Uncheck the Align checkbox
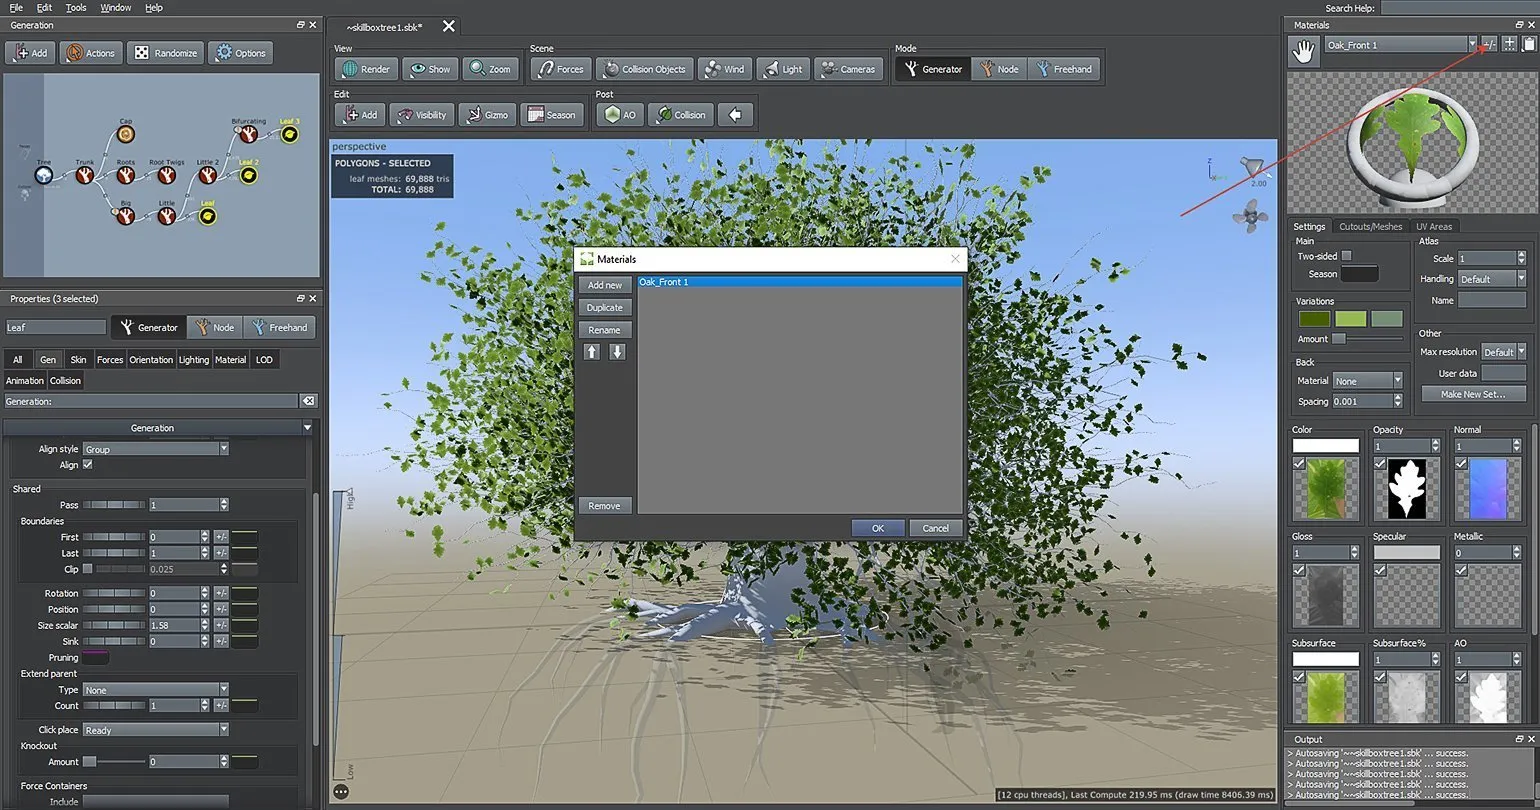The height and width of the screenshot is (810, 1540). click(88, 465)
